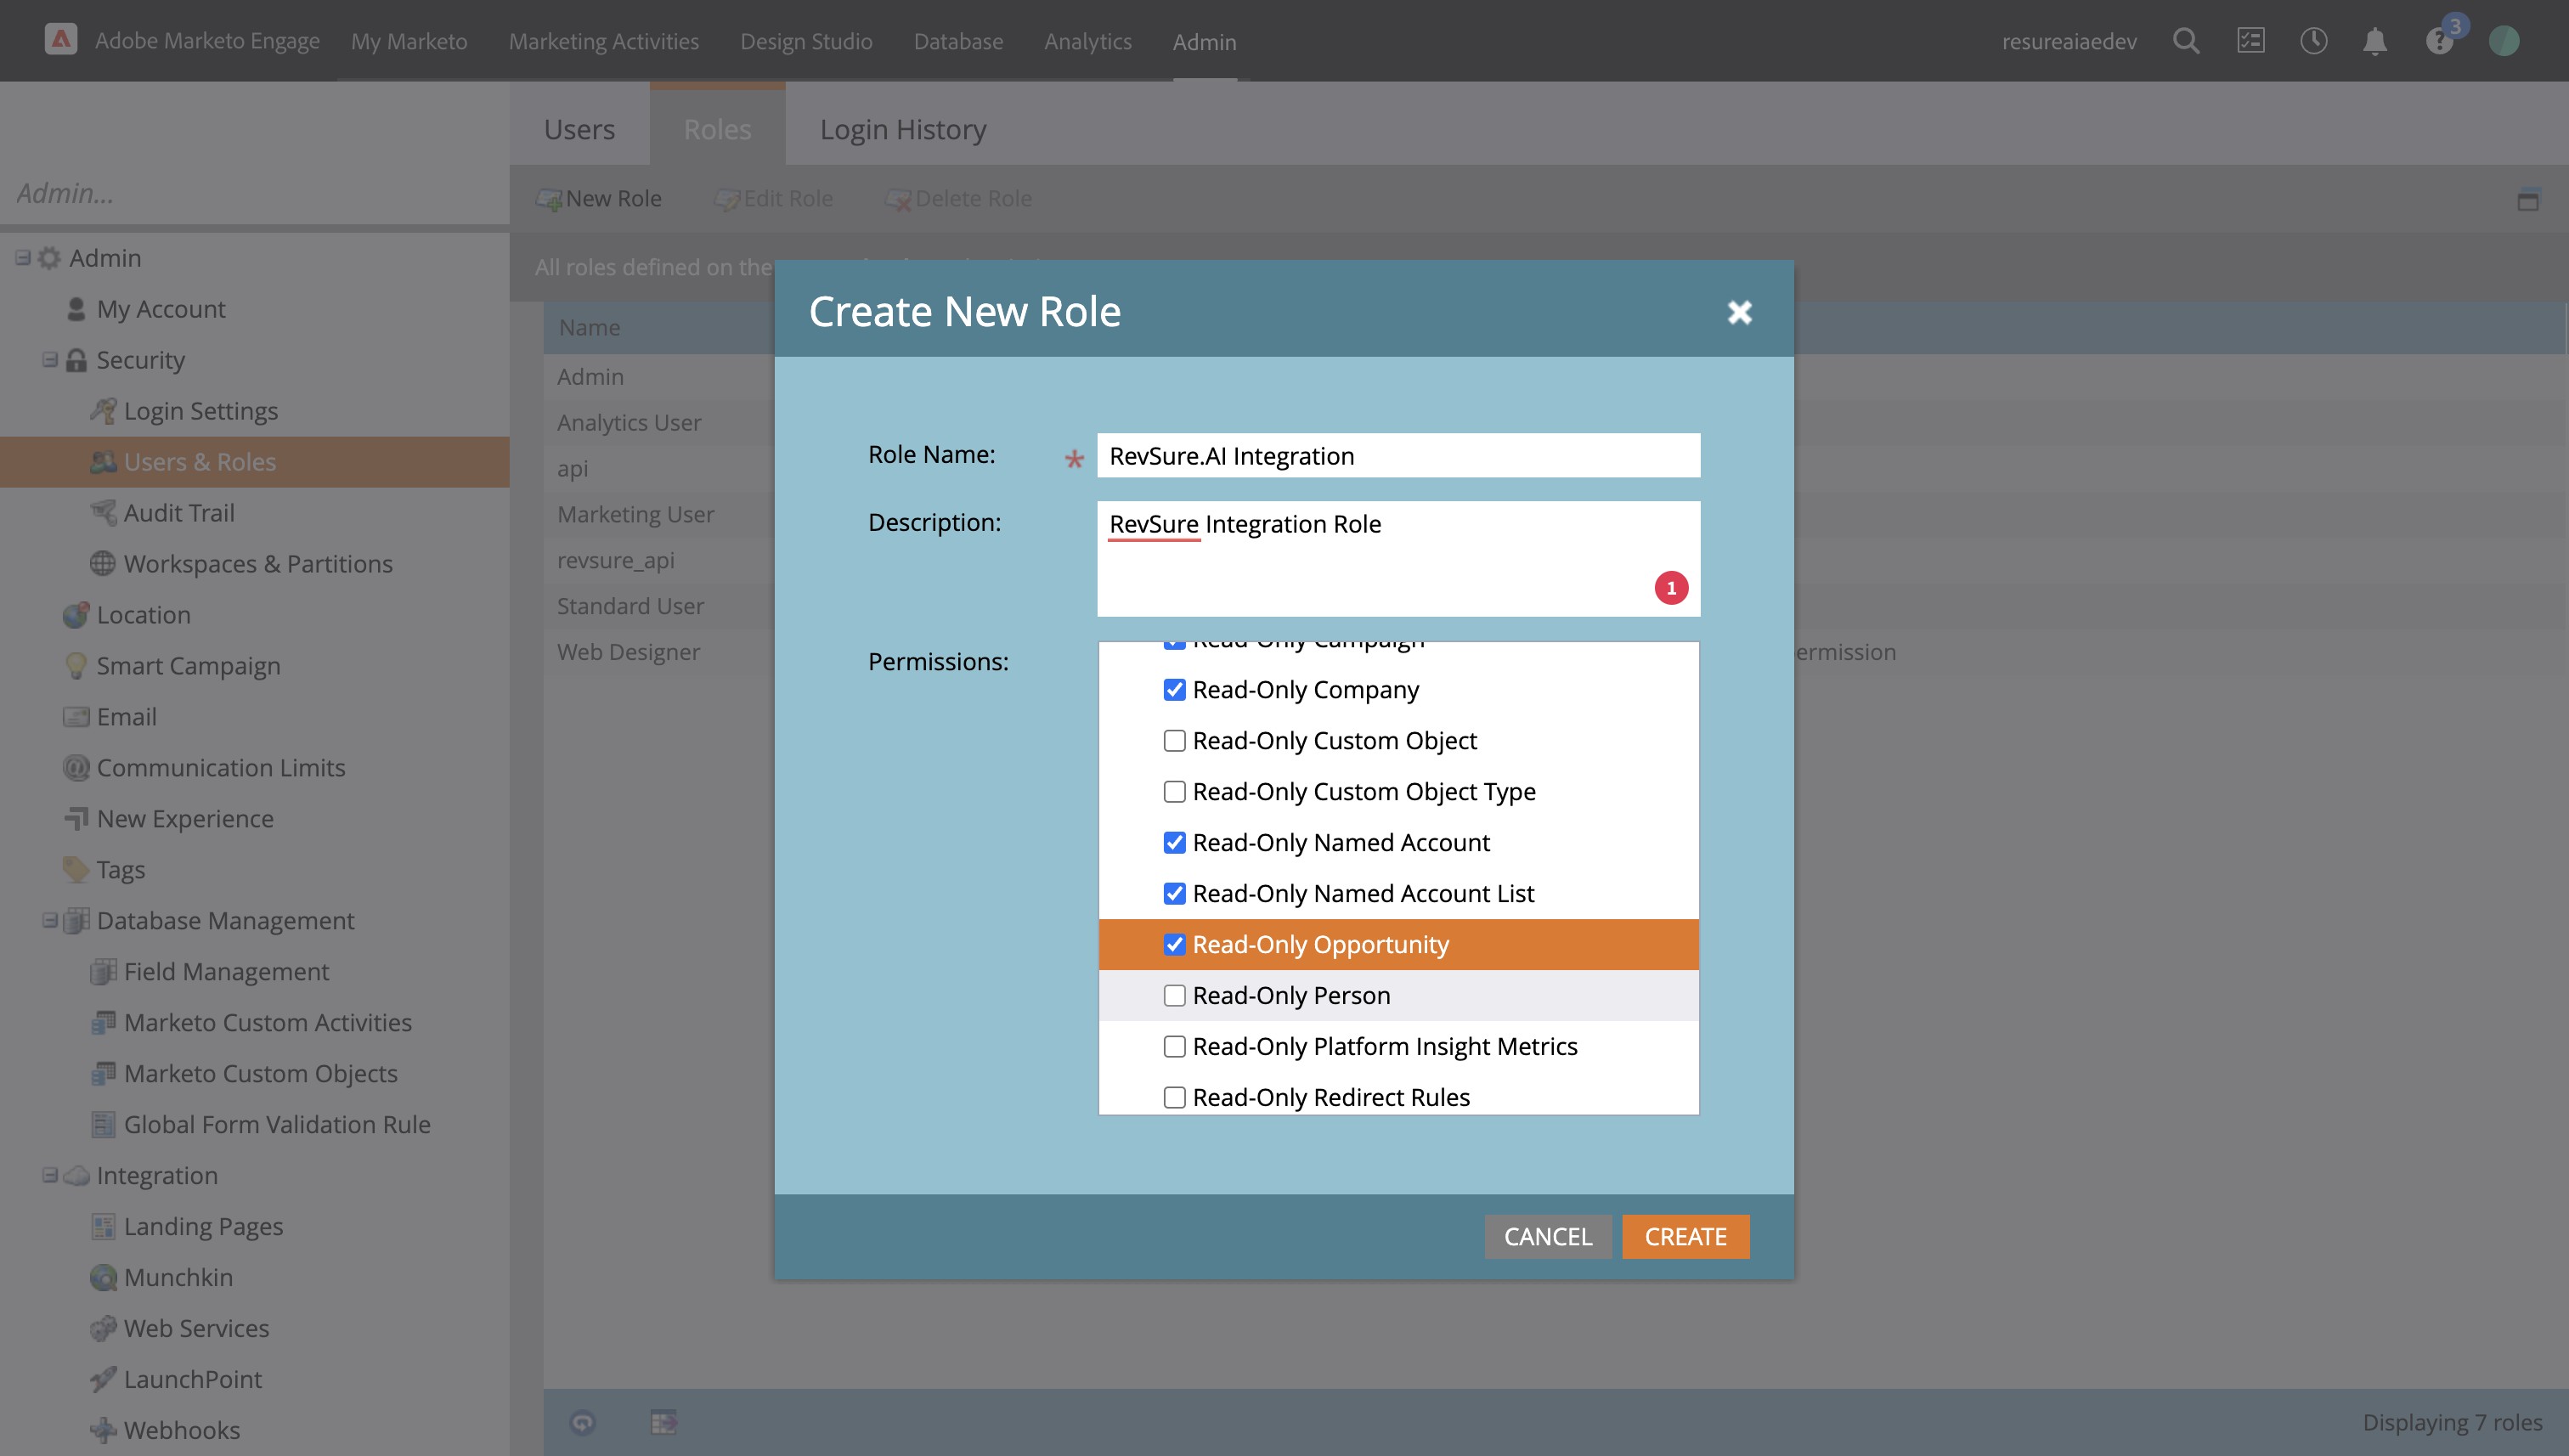Screen dimensions: 2569x1456
Task: Close the Create New Role dialog
Action: click(1739, 312)
